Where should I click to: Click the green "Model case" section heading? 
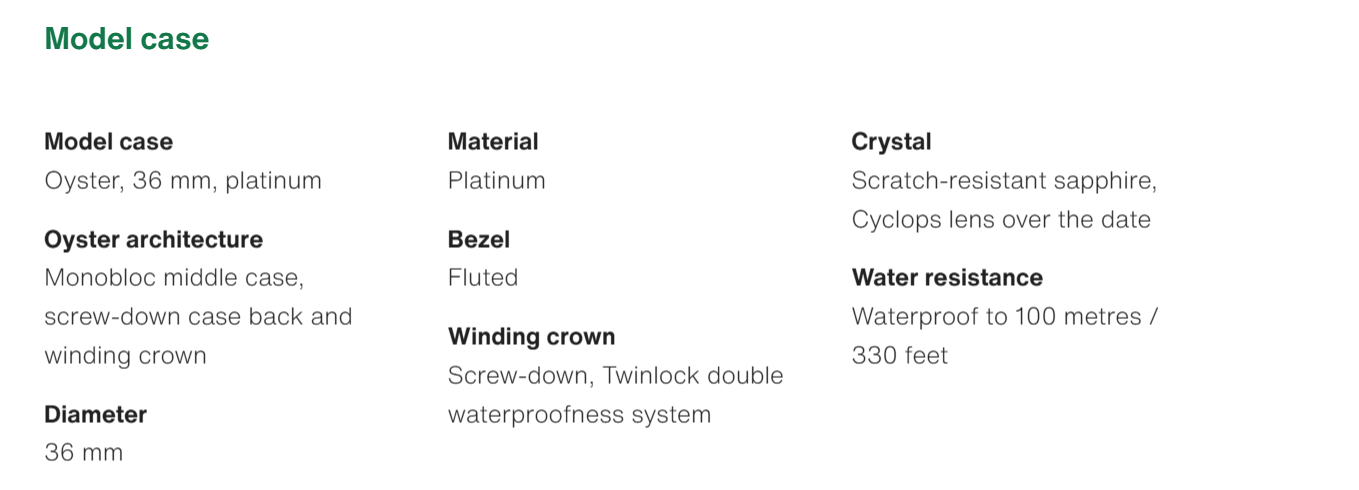(x=127, y=40)
